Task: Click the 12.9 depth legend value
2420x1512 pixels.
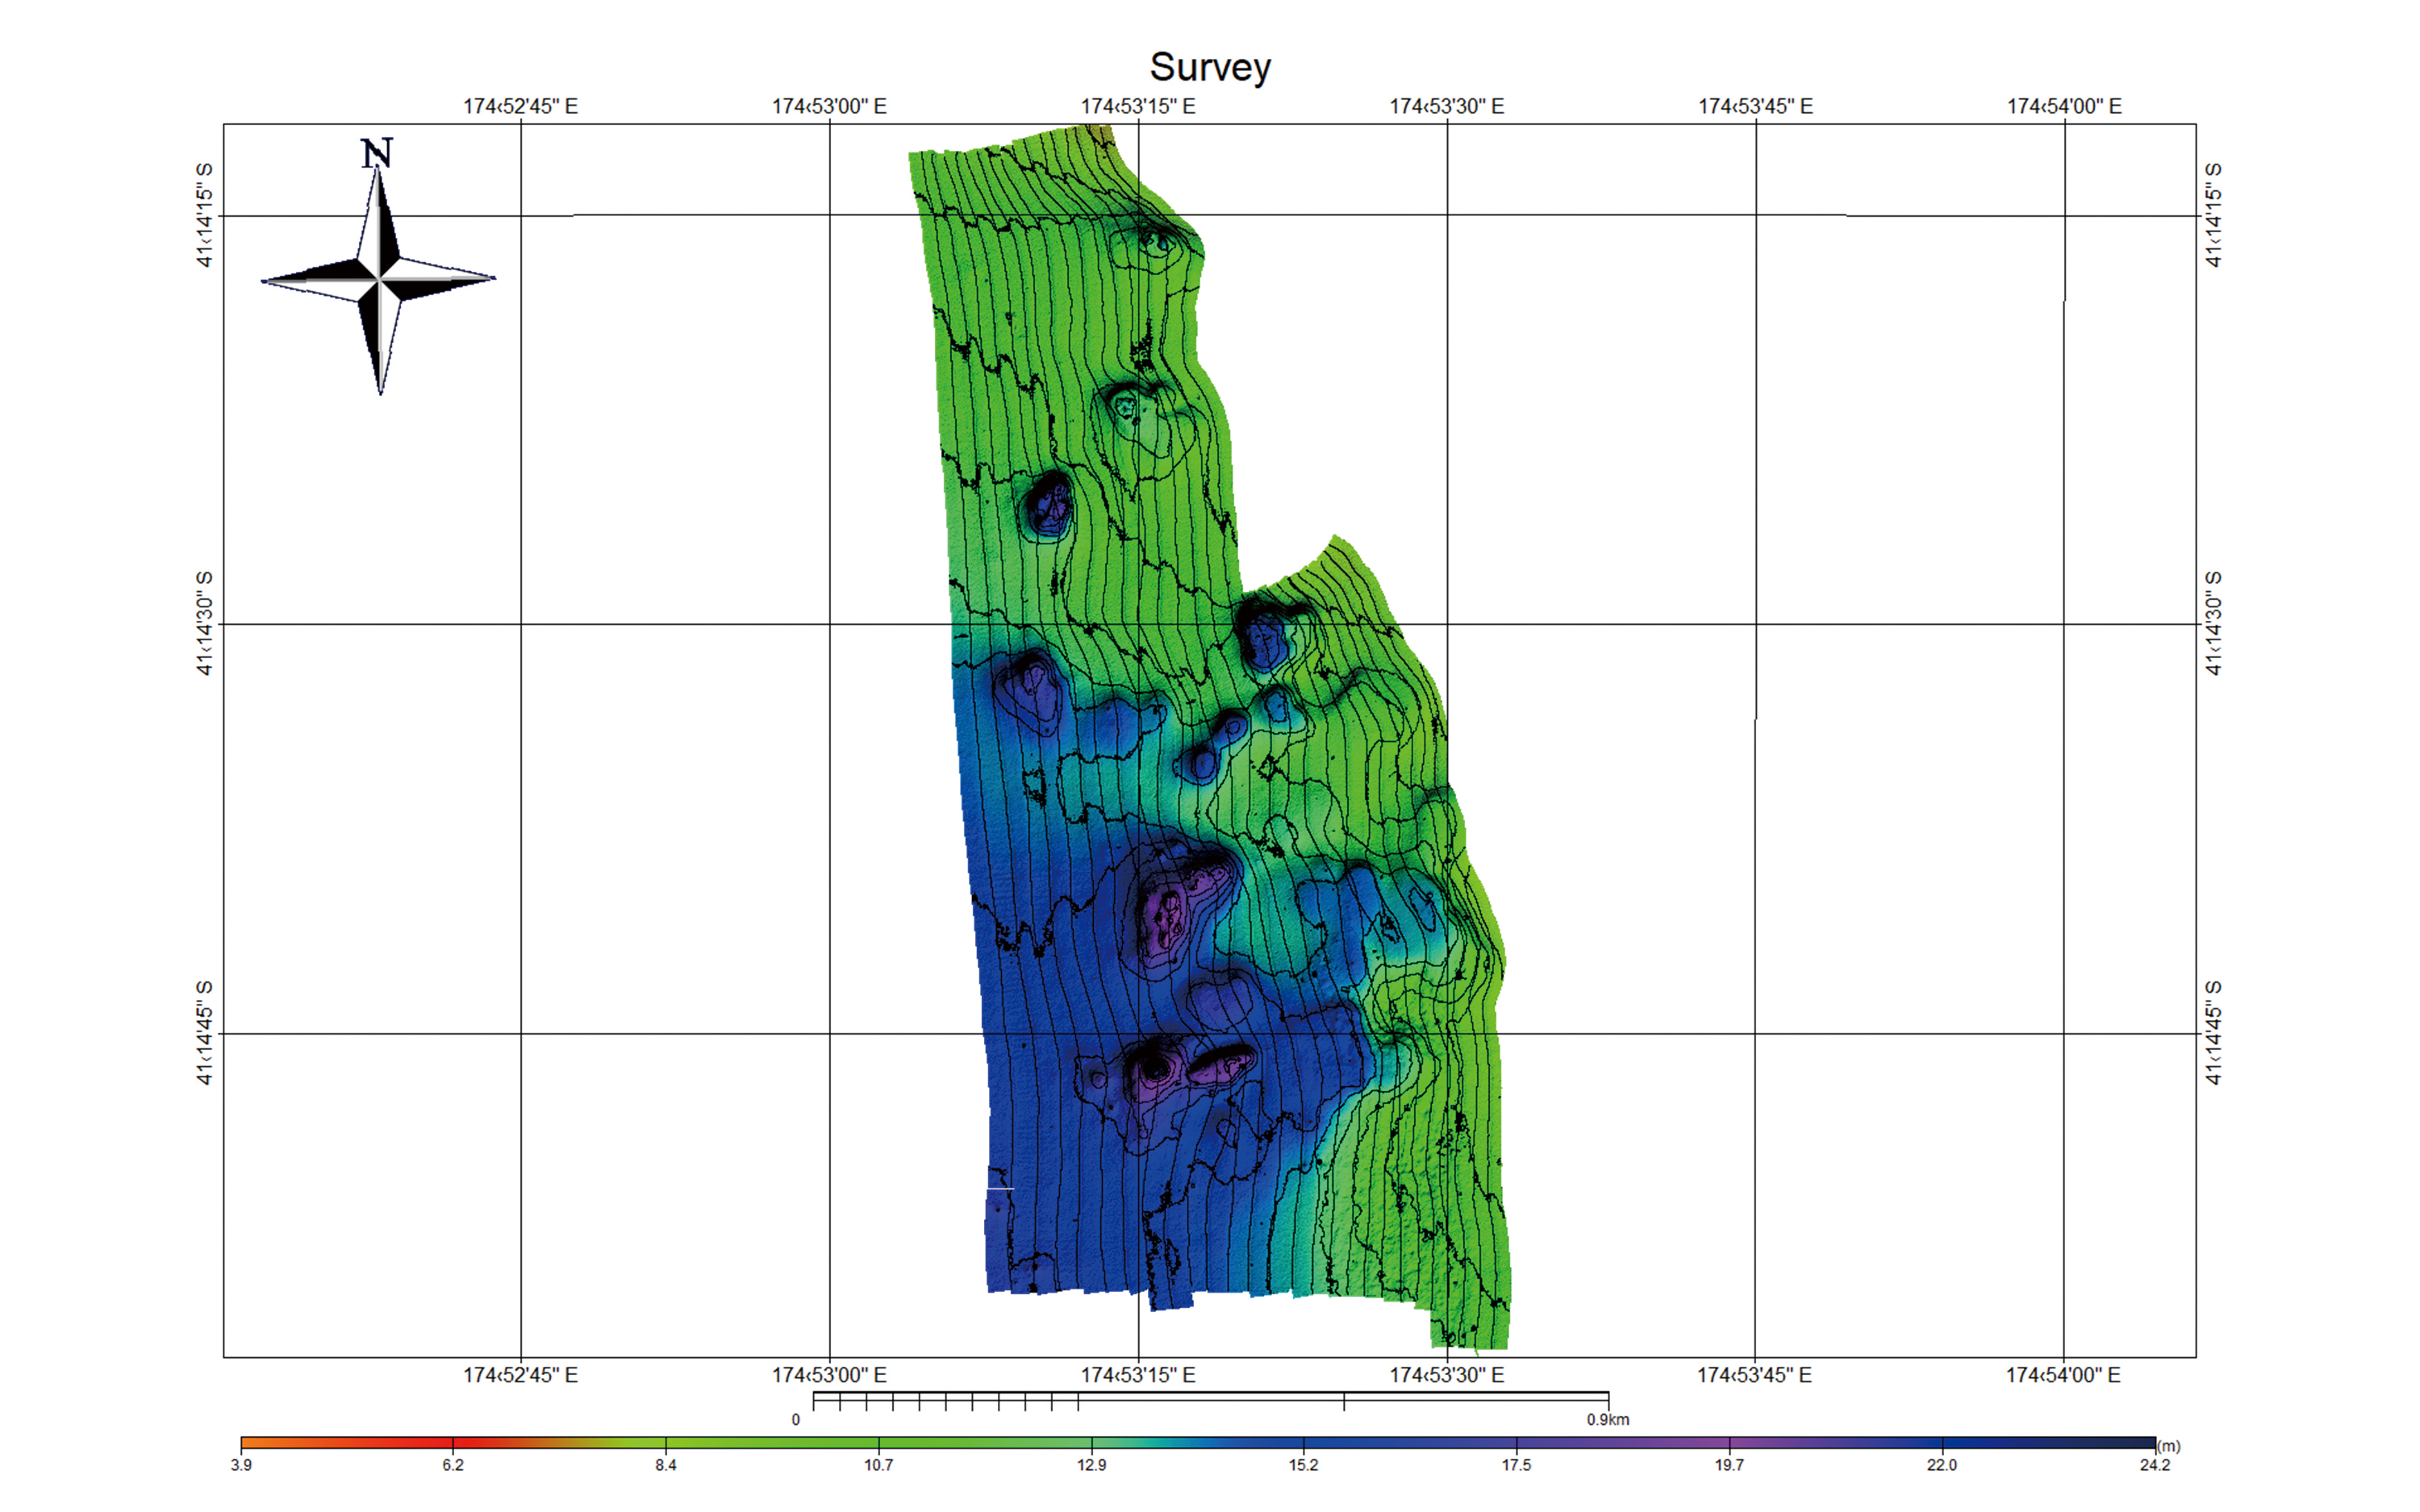Action: [x=1092, y=1465]
